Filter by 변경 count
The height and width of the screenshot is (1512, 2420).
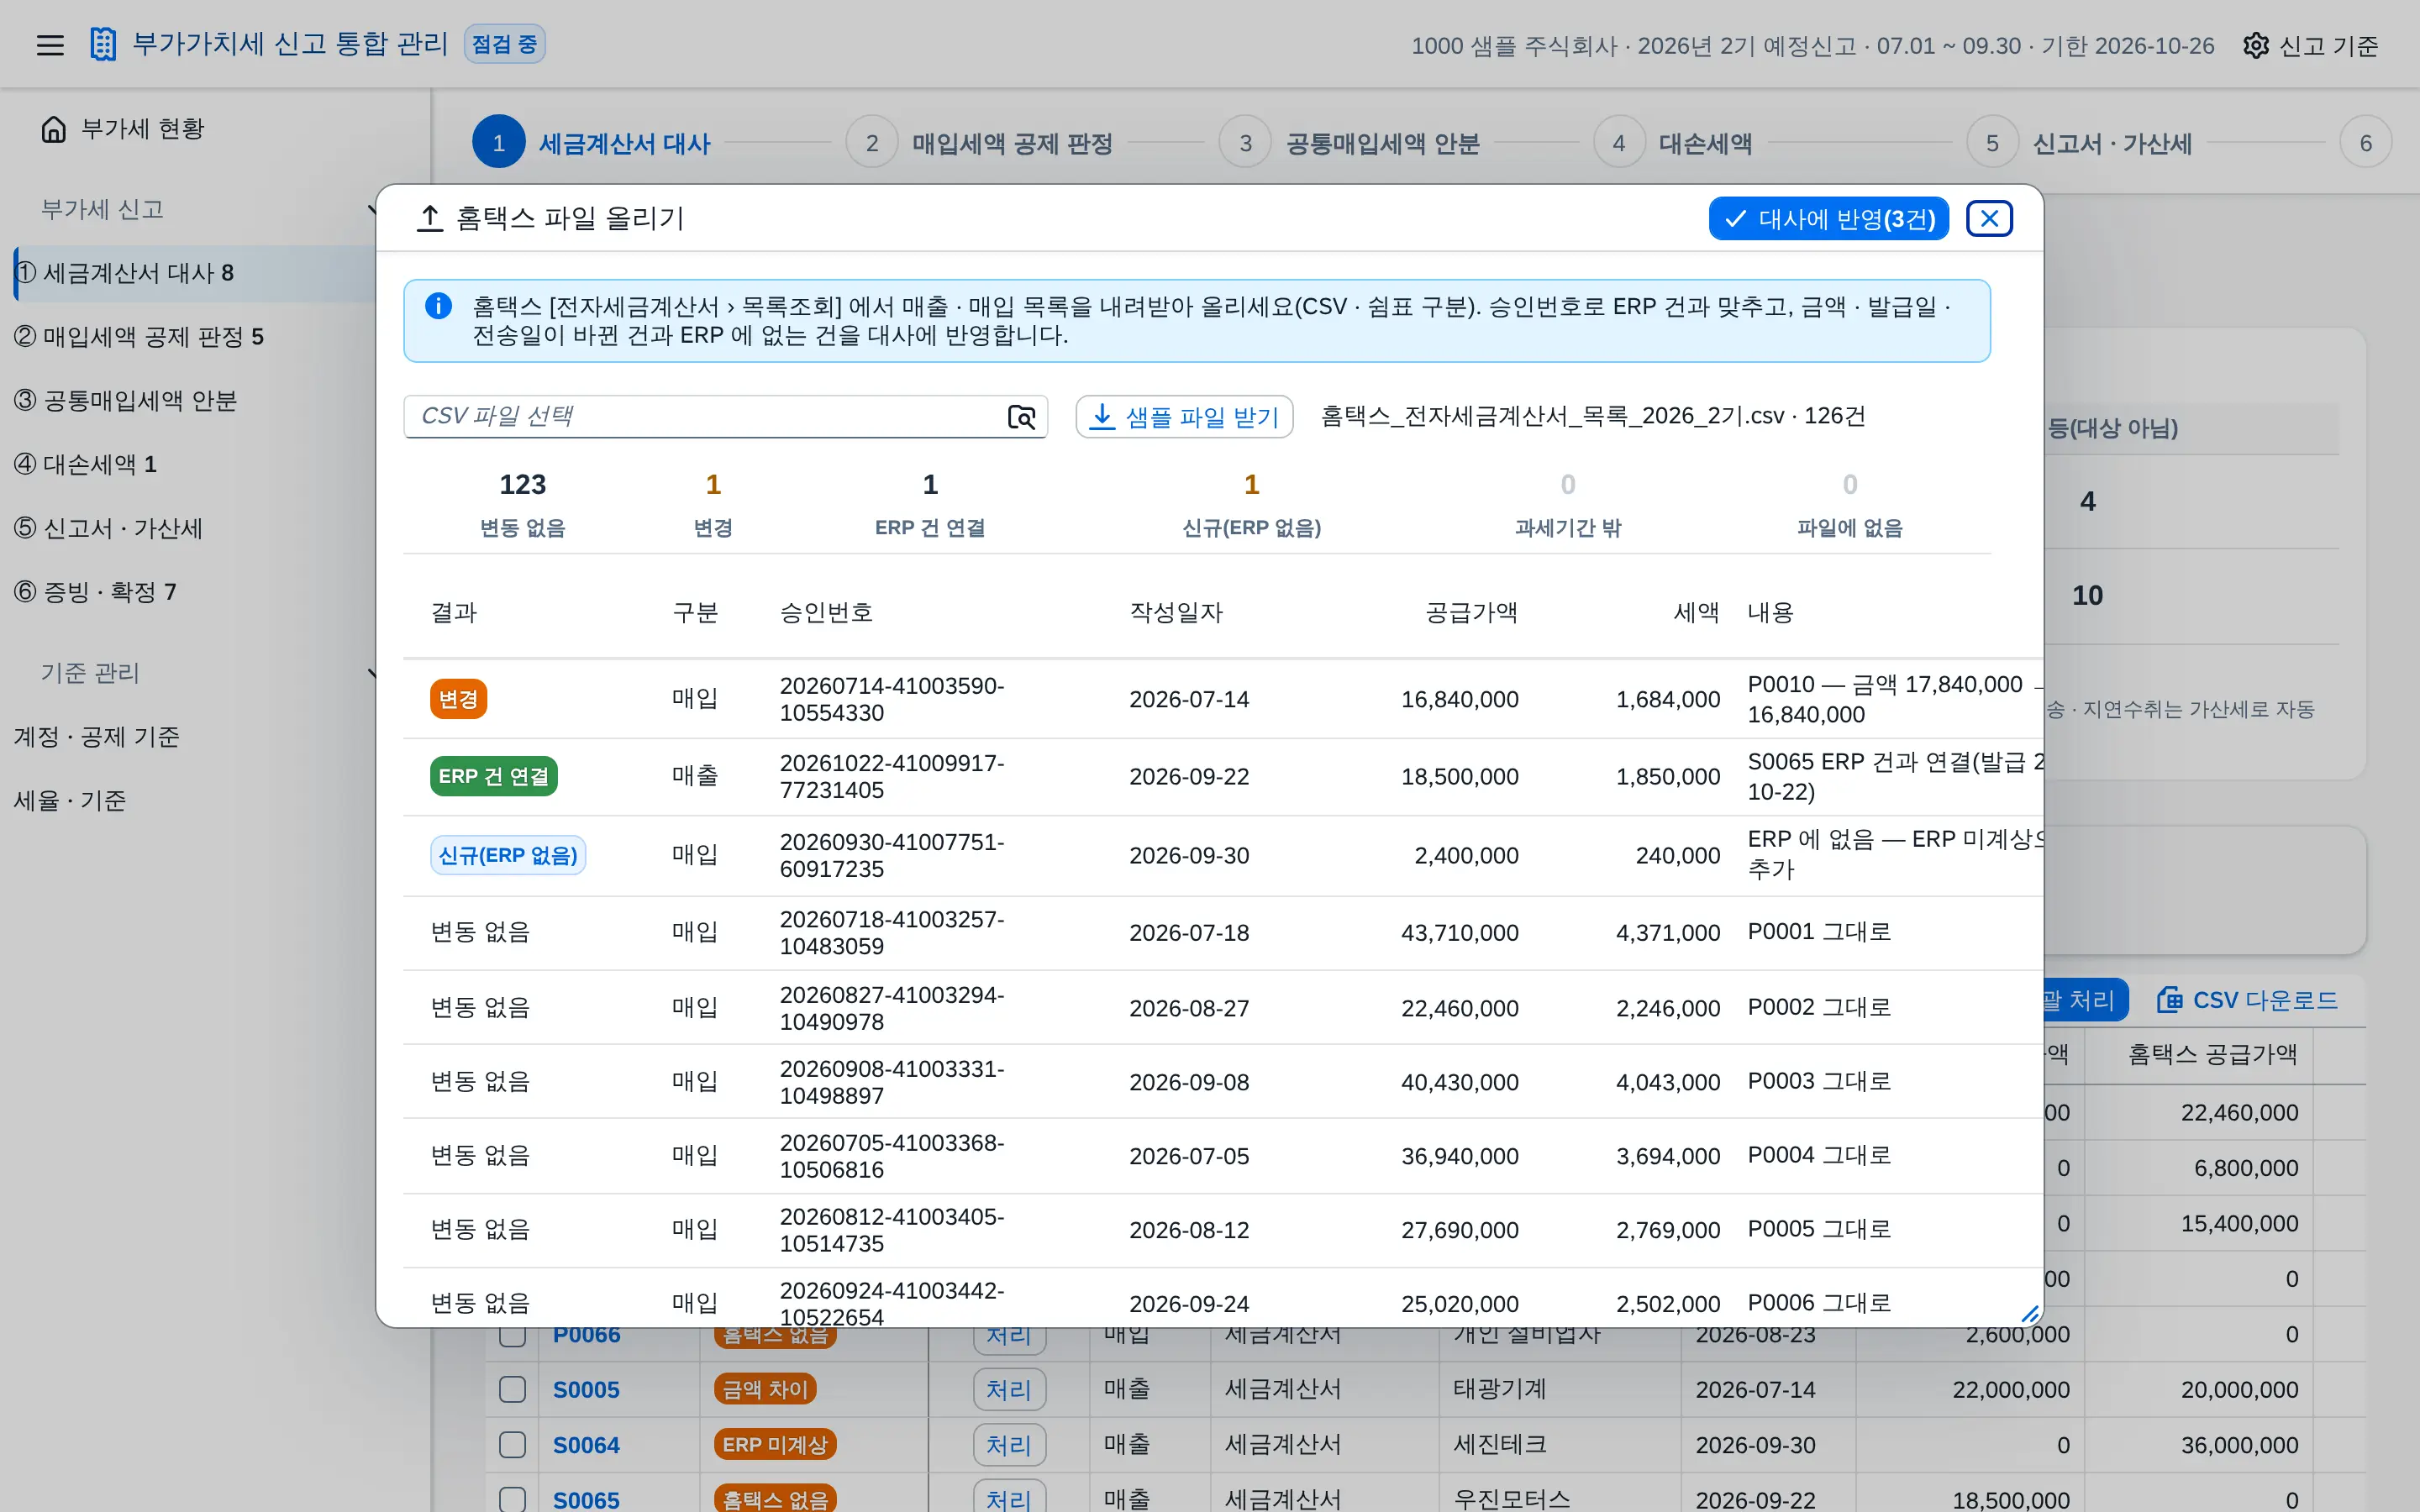(713, 505)
